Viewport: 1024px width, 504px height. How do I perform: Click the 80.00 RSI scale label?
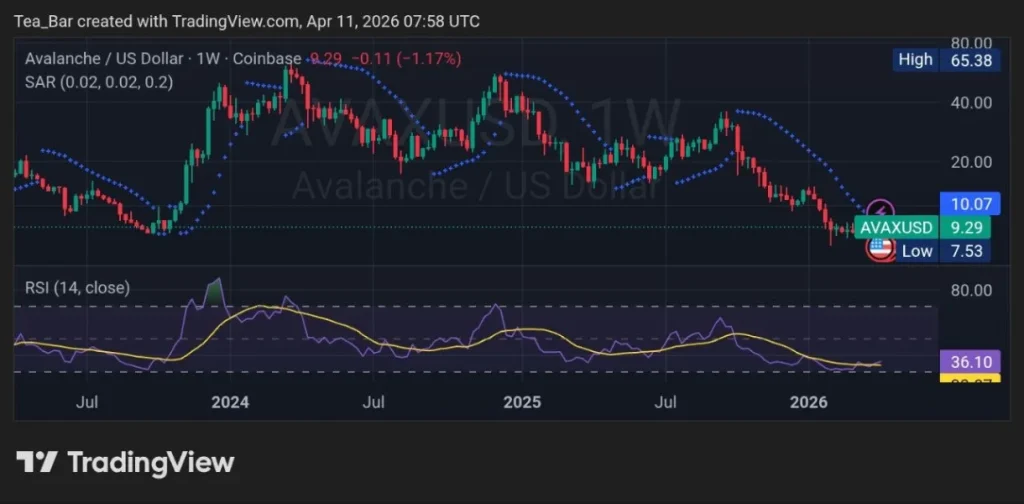click(x=971, y=290)
